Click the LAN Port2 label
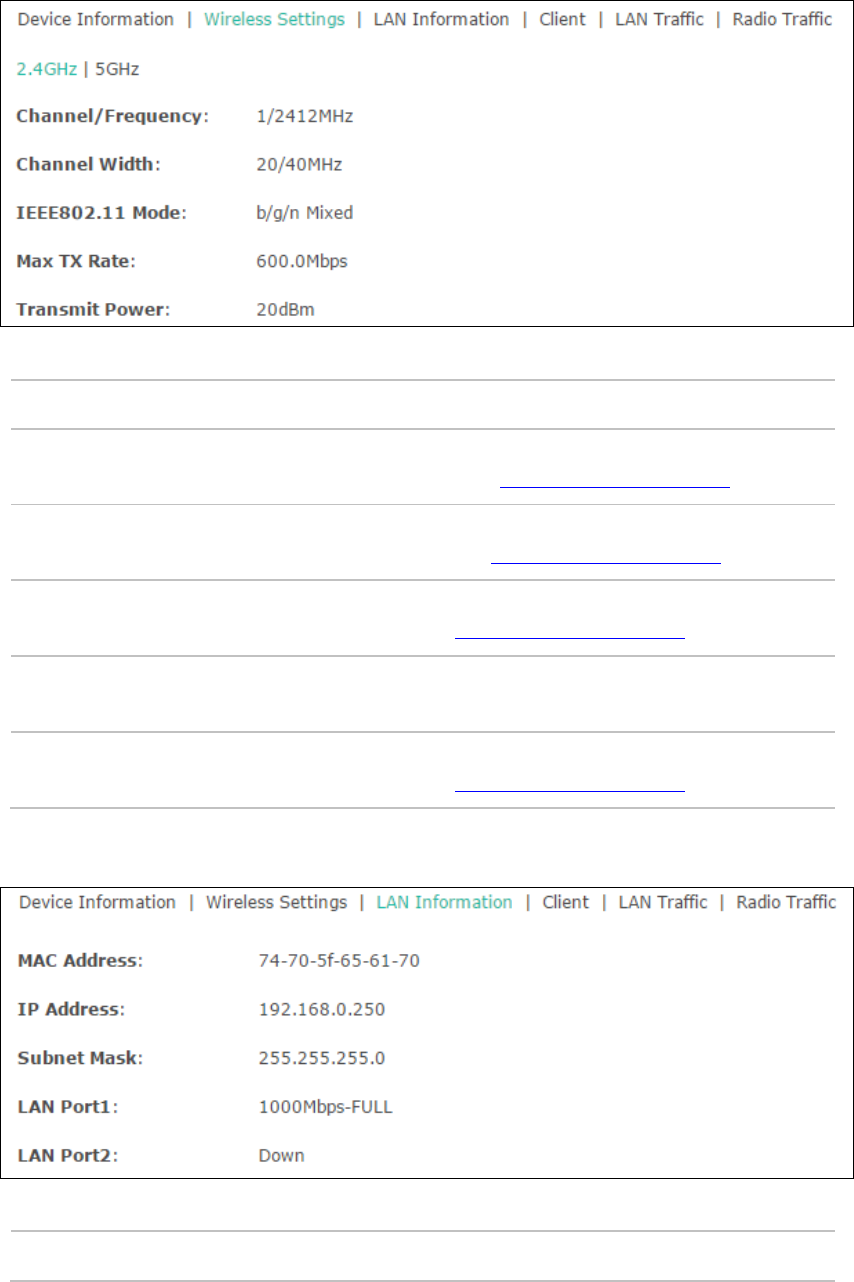The image size is (854, 1282). point(68,1156)
